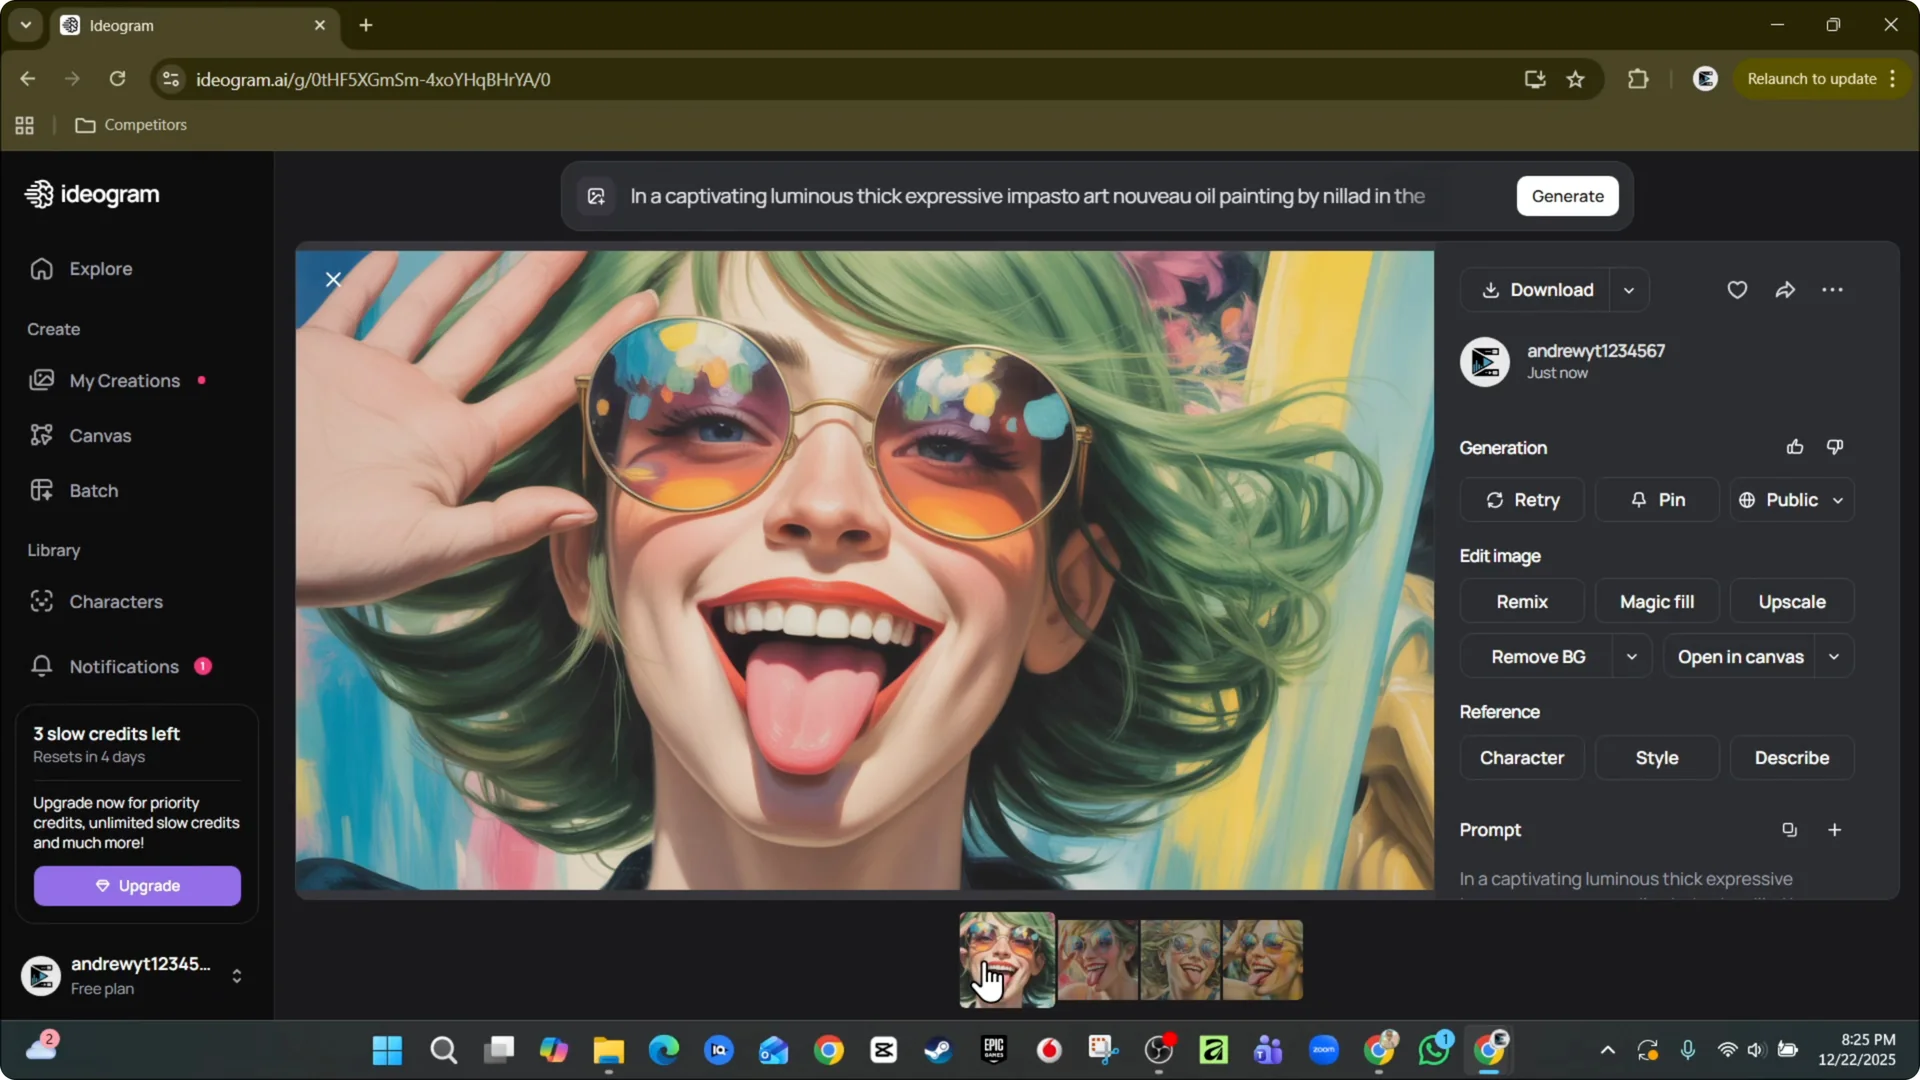Viewport: 1920px width, 1080px height.
Task: Expand the account menu chevron
Action: pyautogui.click(x=237, y=976)
